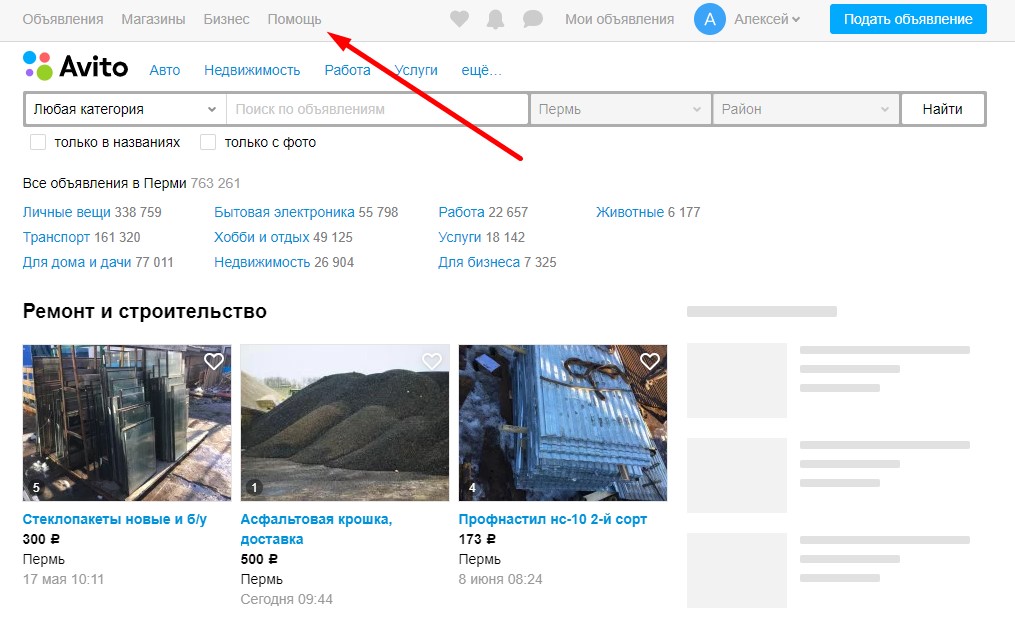Go to Недвижимость section next to logo
This screenshot has width=1015, height=617.
(x=252, y=70)
